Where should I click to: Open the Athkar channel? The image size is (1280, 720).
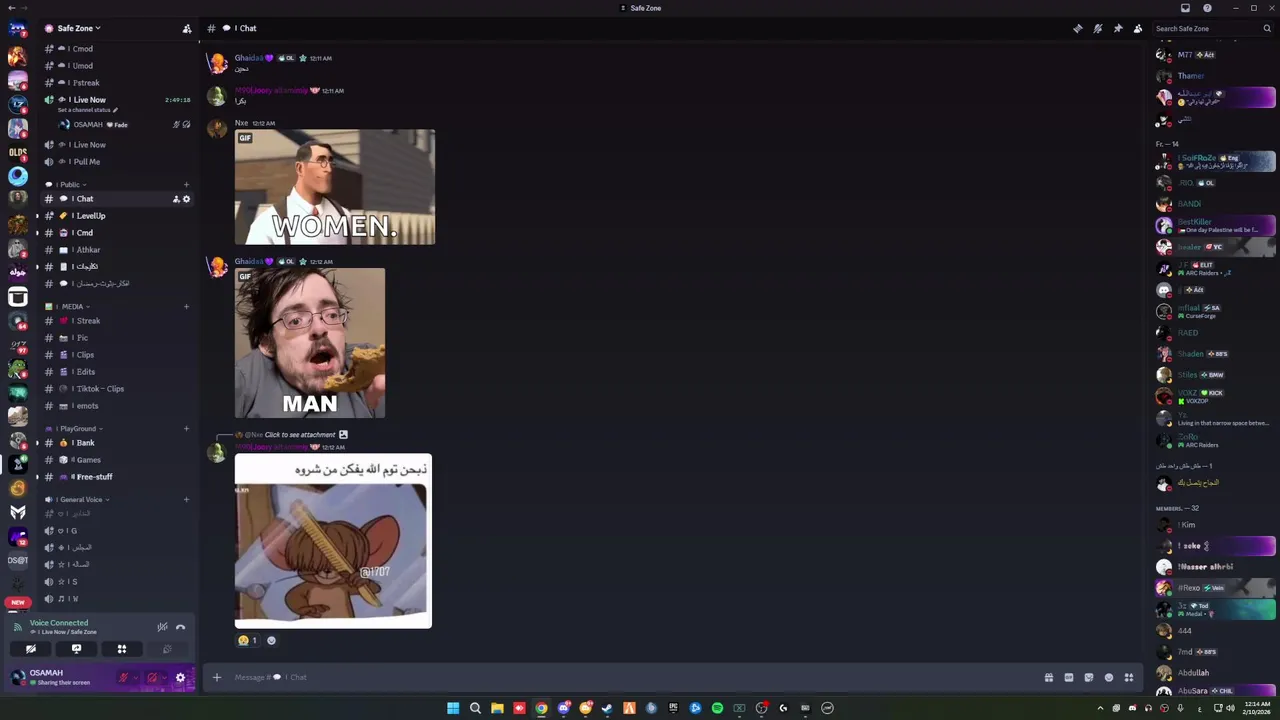(x=118, y=250)
